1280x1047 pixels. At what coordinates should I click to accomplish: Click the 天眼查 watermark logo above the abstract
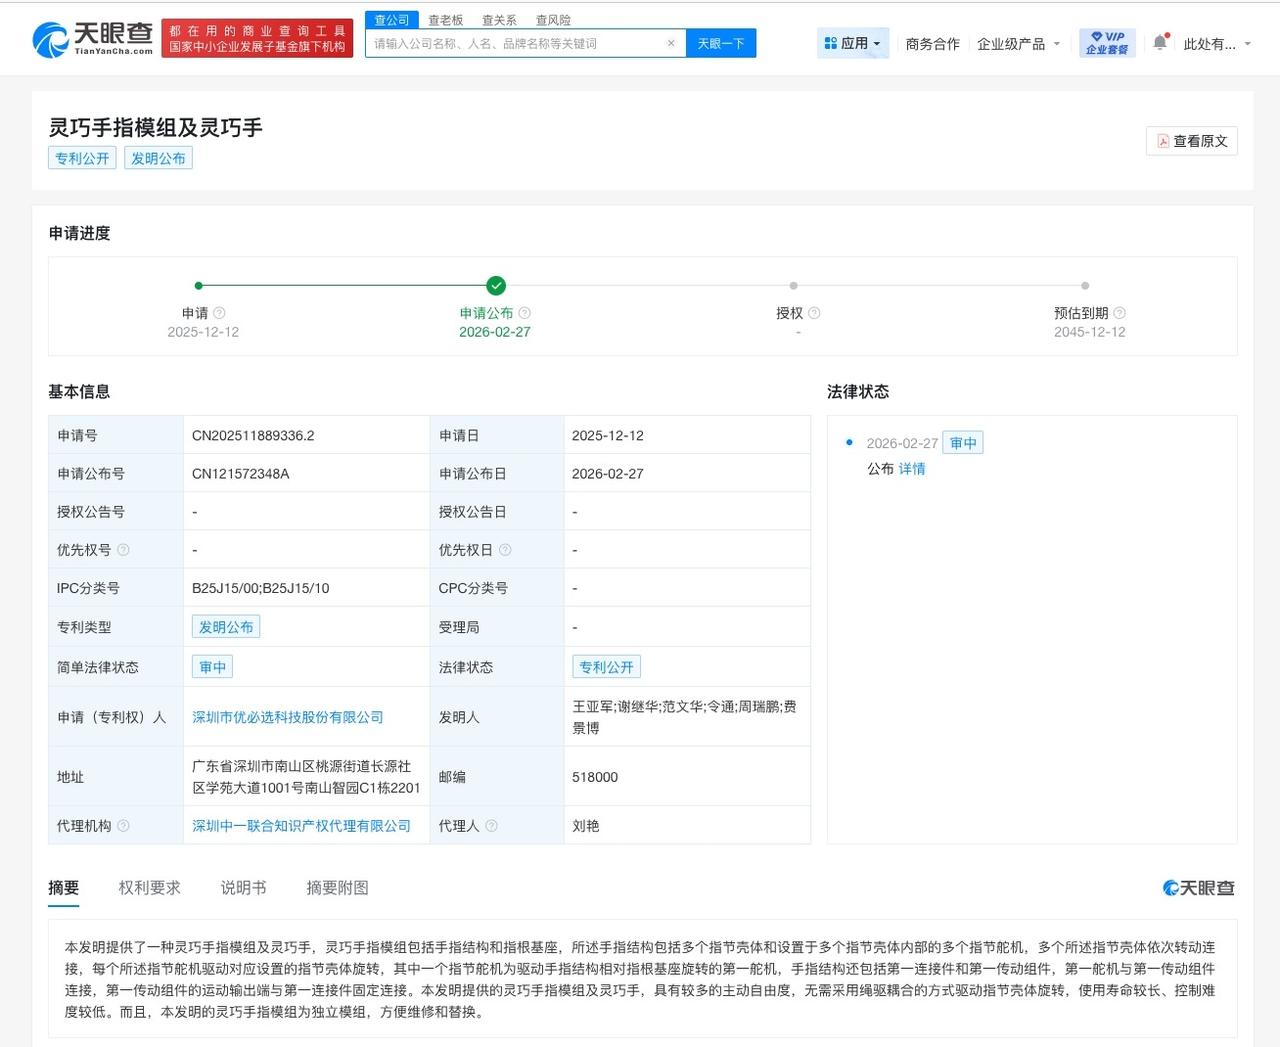(1198, 887)
